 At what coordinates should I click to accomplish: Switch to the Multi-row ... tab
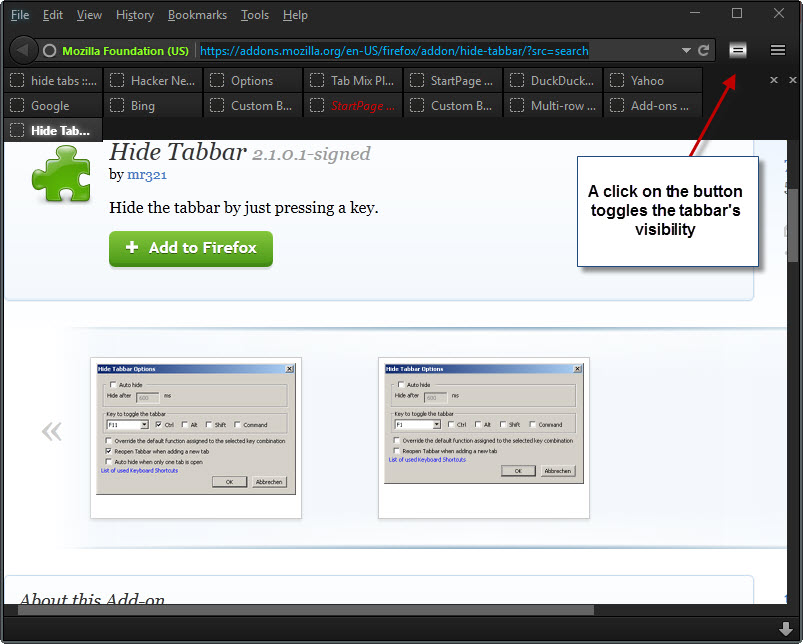(553, 105)
